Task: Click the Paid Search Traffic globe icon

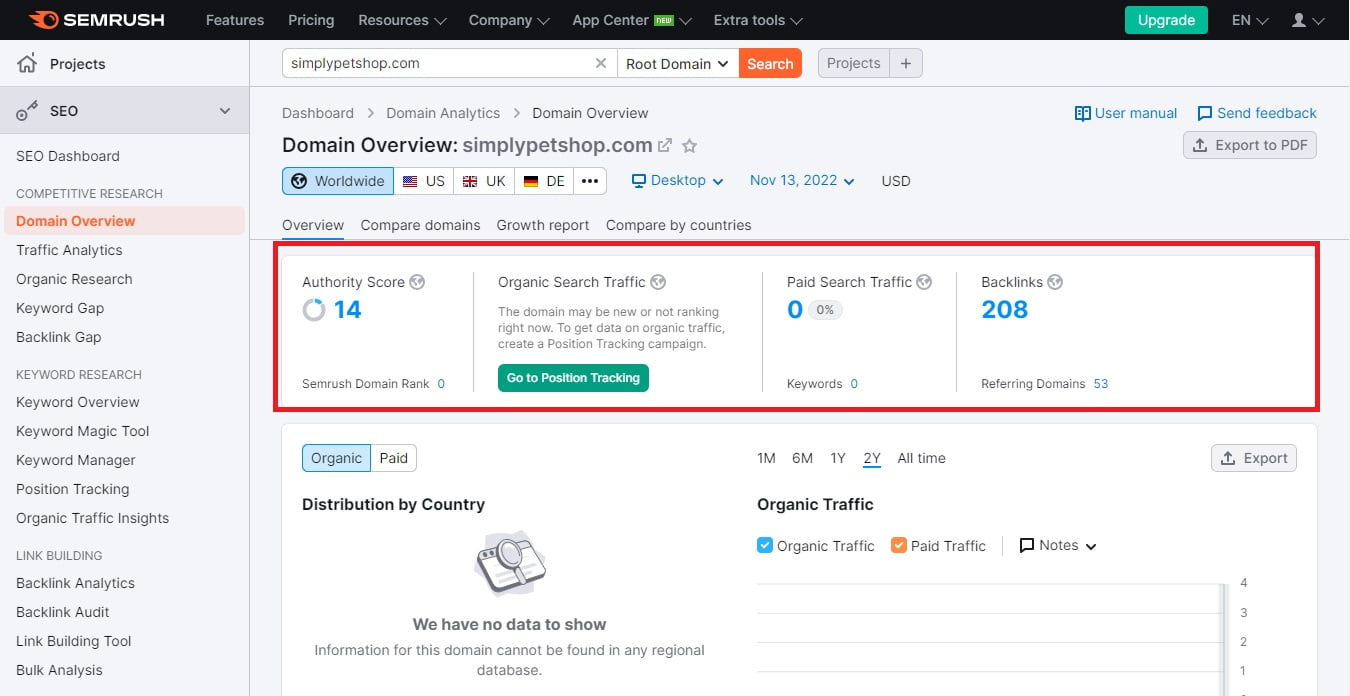Action: click(x=924, y=282)
